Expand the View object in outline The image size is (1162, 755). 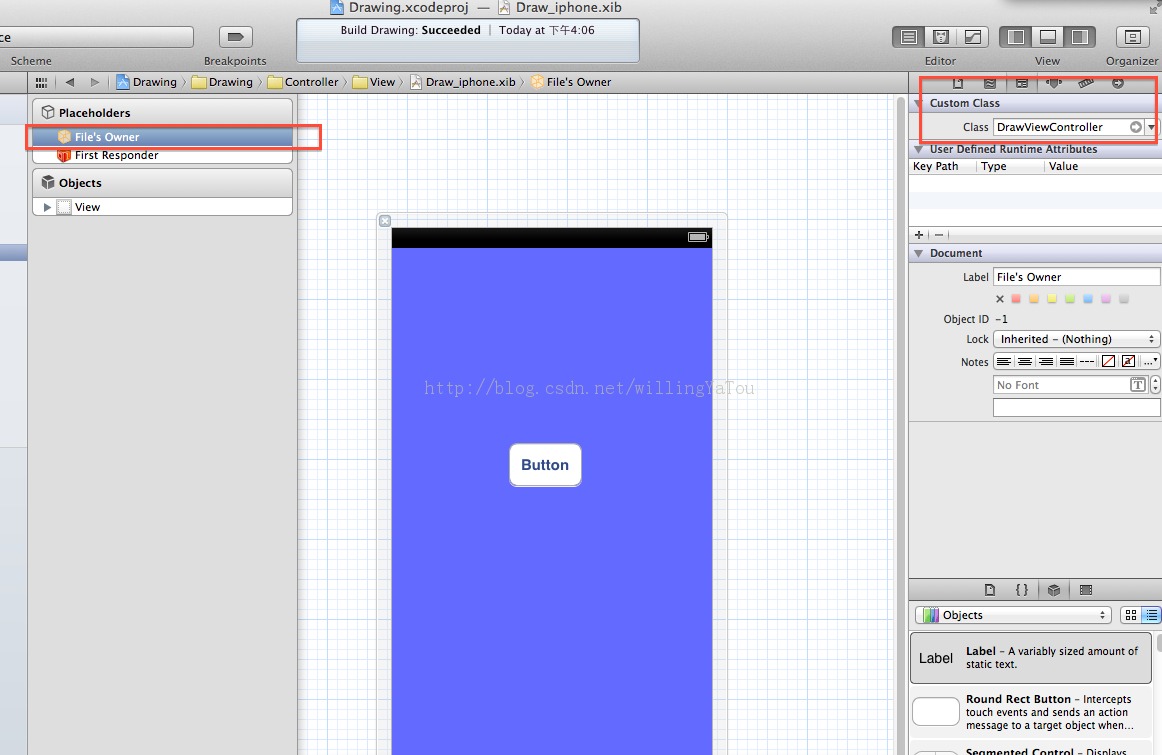(46, 207)
